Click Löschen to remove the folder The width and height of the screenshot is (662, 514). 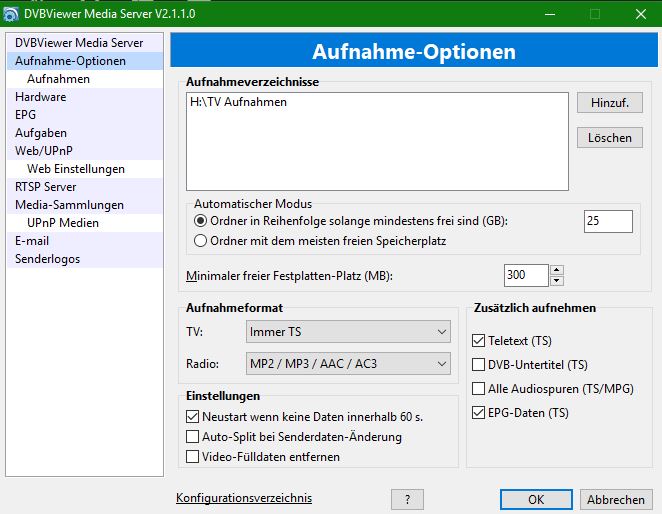tap(610, 138)
